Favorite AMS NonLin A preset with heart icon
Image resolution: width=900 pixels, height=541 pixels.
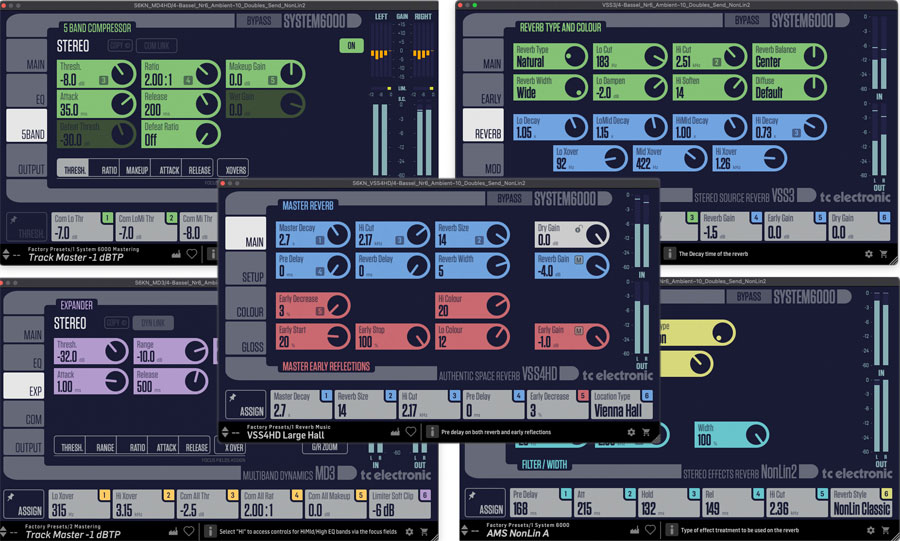(x=650, y=530)
